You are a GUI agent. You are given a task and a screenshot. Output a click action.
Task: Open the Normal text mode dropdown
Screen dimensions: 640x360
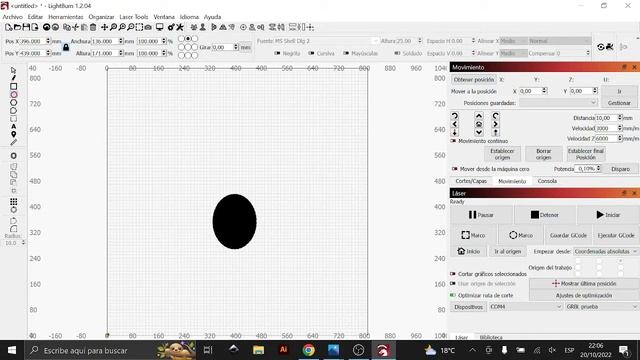[559, 41]
